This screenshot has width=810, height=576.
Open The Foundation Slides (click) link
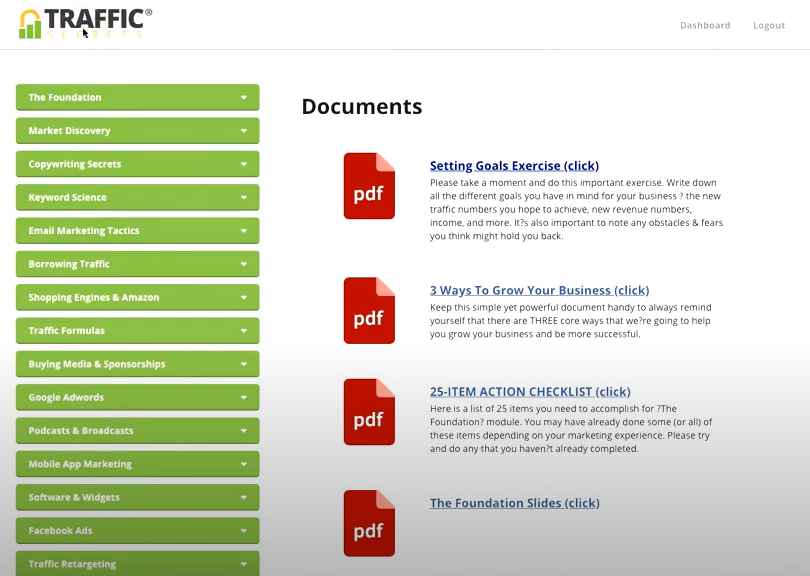coord(515,503)
